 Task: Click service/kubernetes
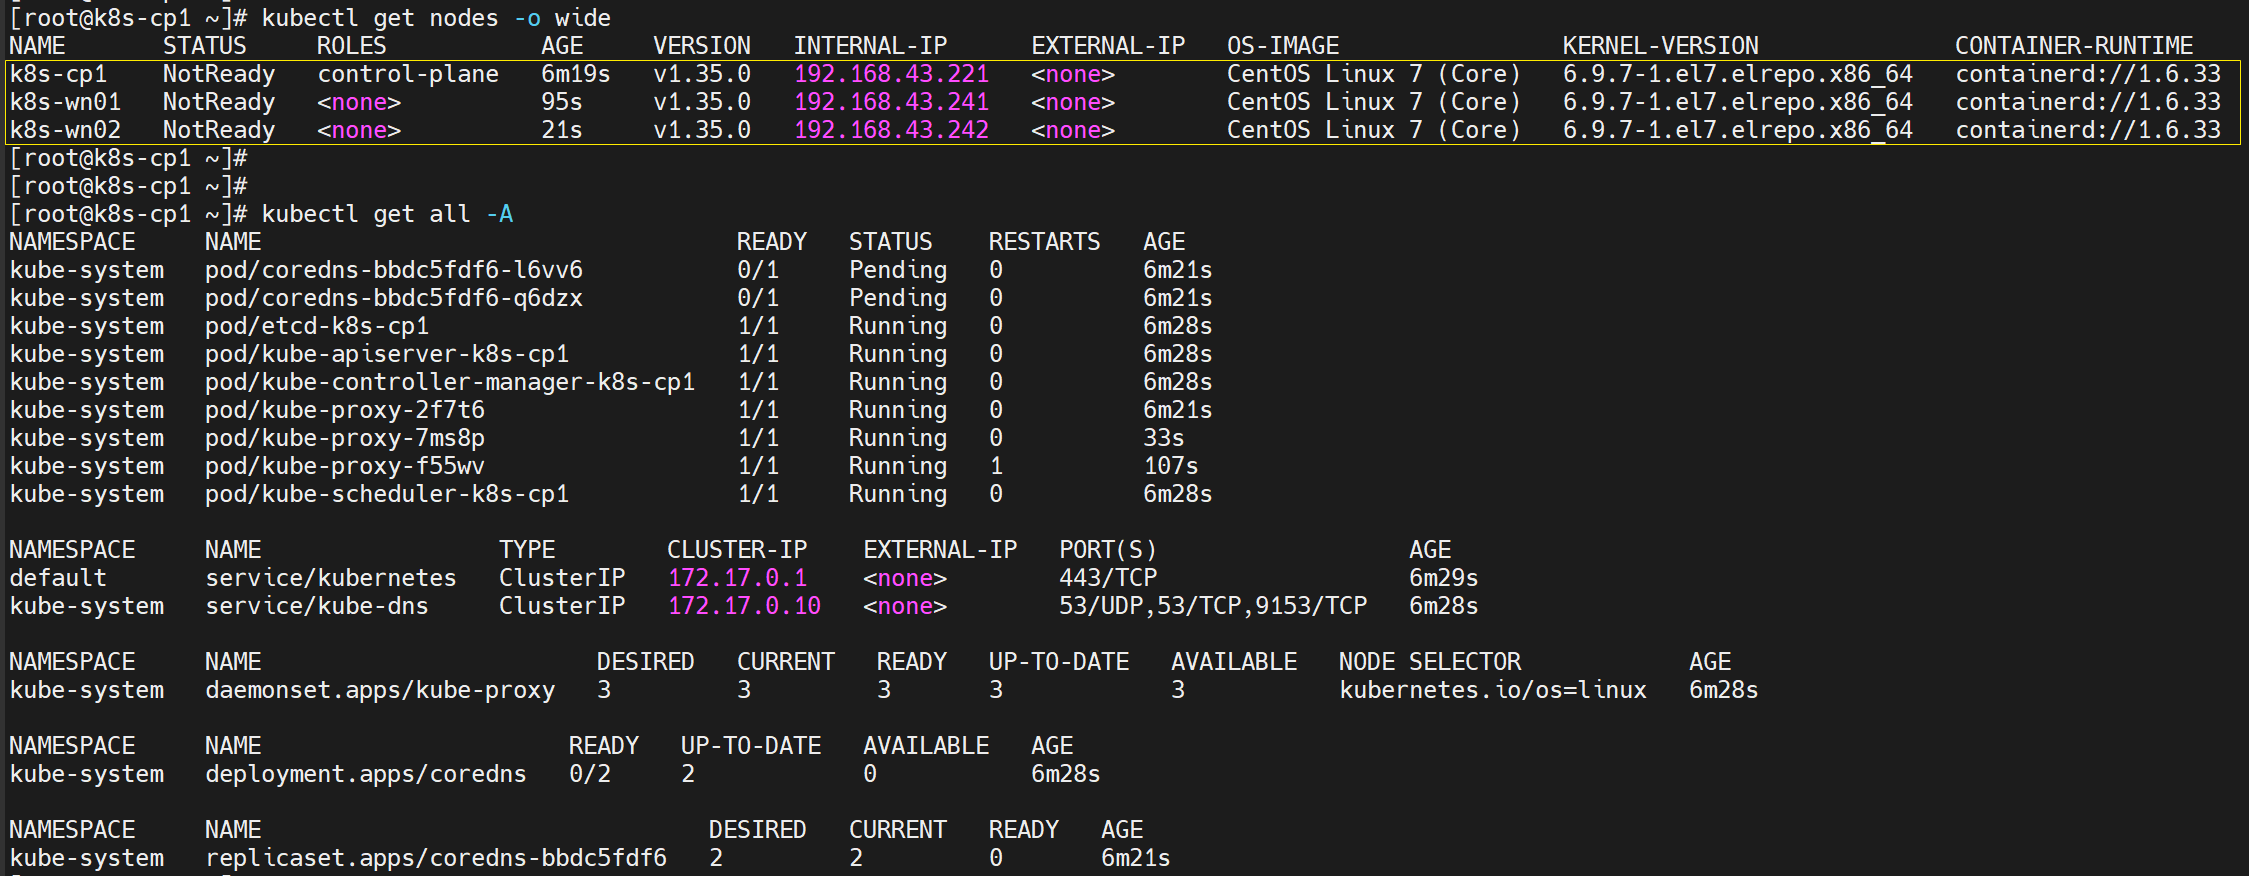(331, 578)
